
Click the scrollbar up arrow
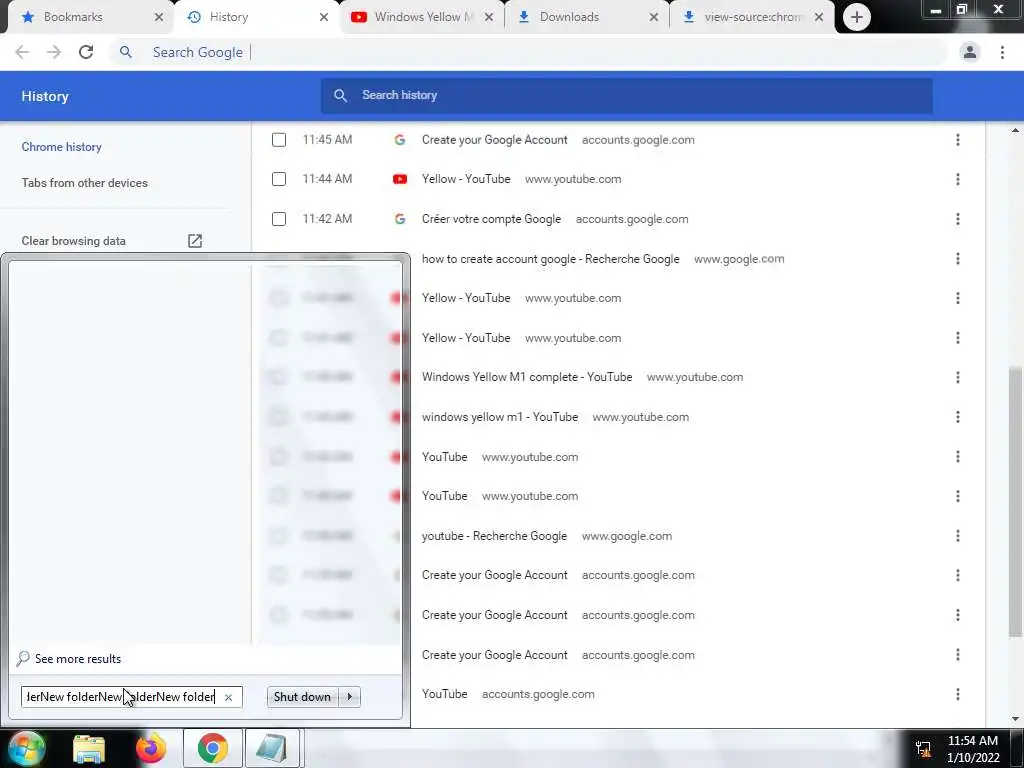1015,131
